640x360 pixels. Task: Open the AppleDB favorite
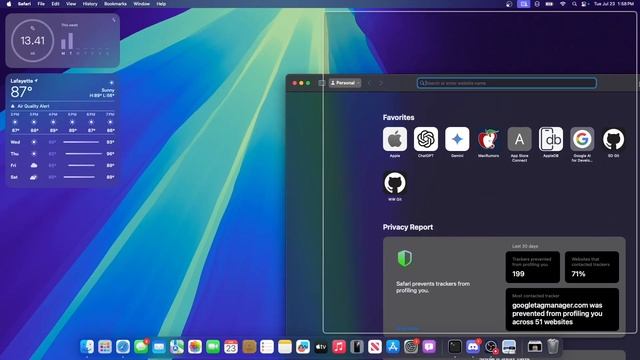[x=551, y=139]
